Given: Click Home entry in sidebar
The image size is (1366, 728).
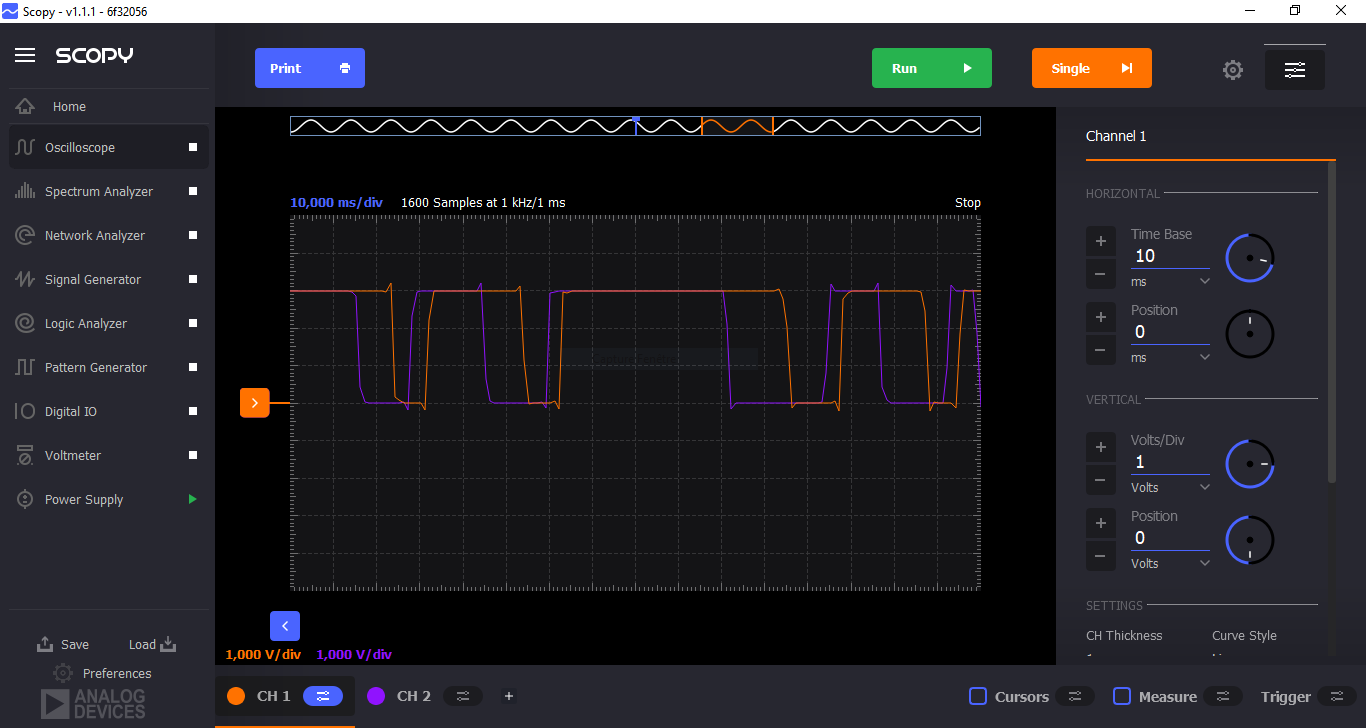Looking at the screenshot, I should click(x=109, y=106).
